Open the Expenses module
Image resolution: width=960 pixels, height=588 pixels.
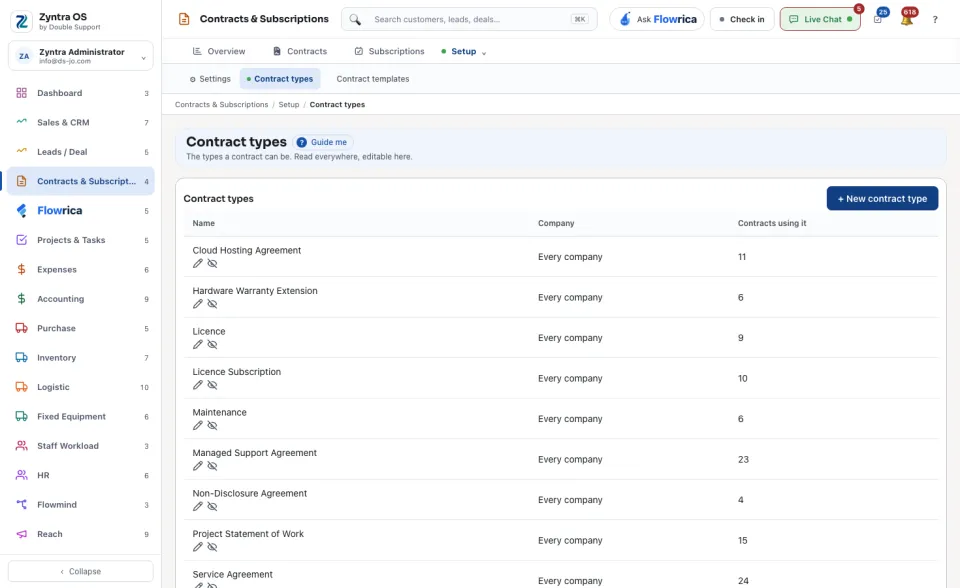[x=81, y=270]
